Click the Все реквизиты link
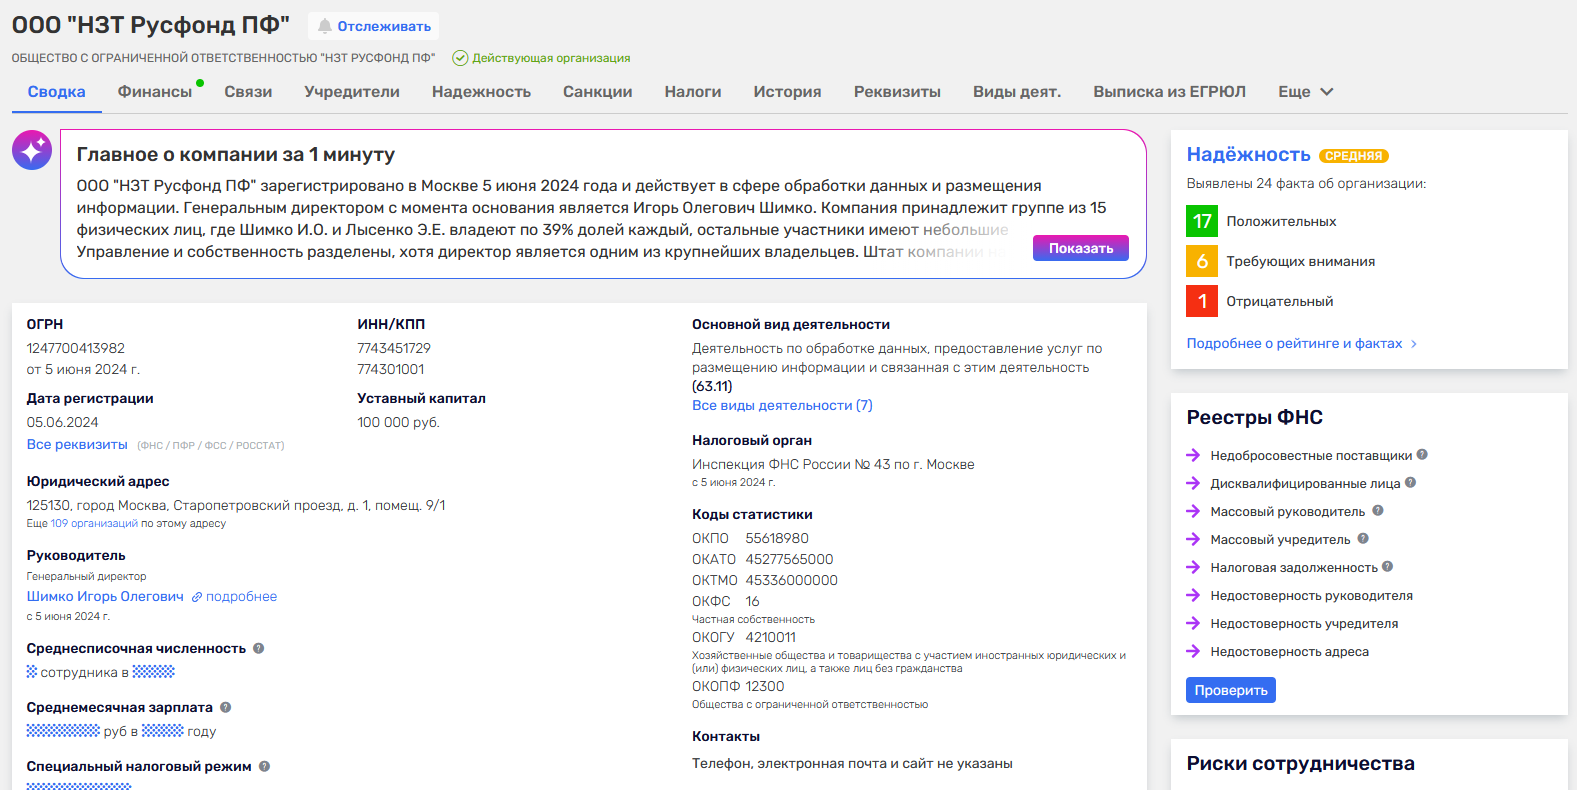Screen dimensions: 1577x790 77,444
